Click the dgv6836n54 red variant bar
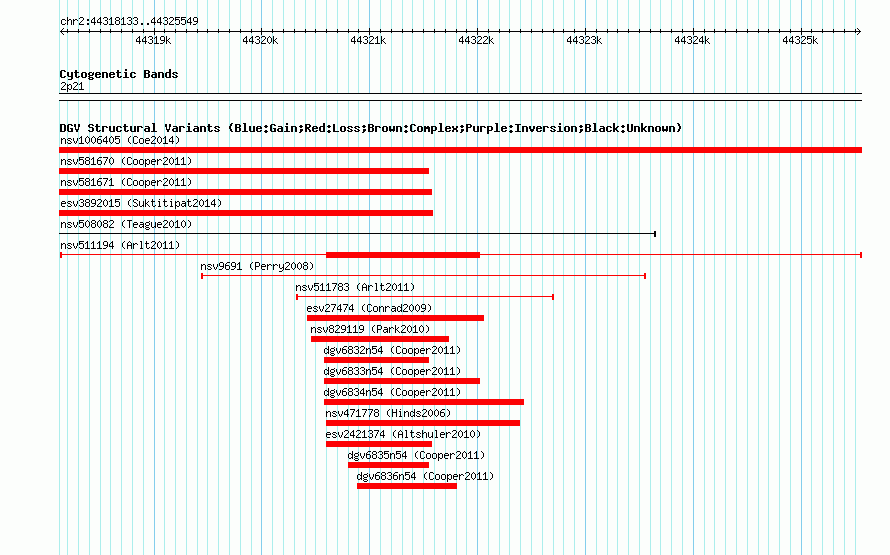Screen dimensions: 890x555 pyautogui.click(x=407, y=486)
